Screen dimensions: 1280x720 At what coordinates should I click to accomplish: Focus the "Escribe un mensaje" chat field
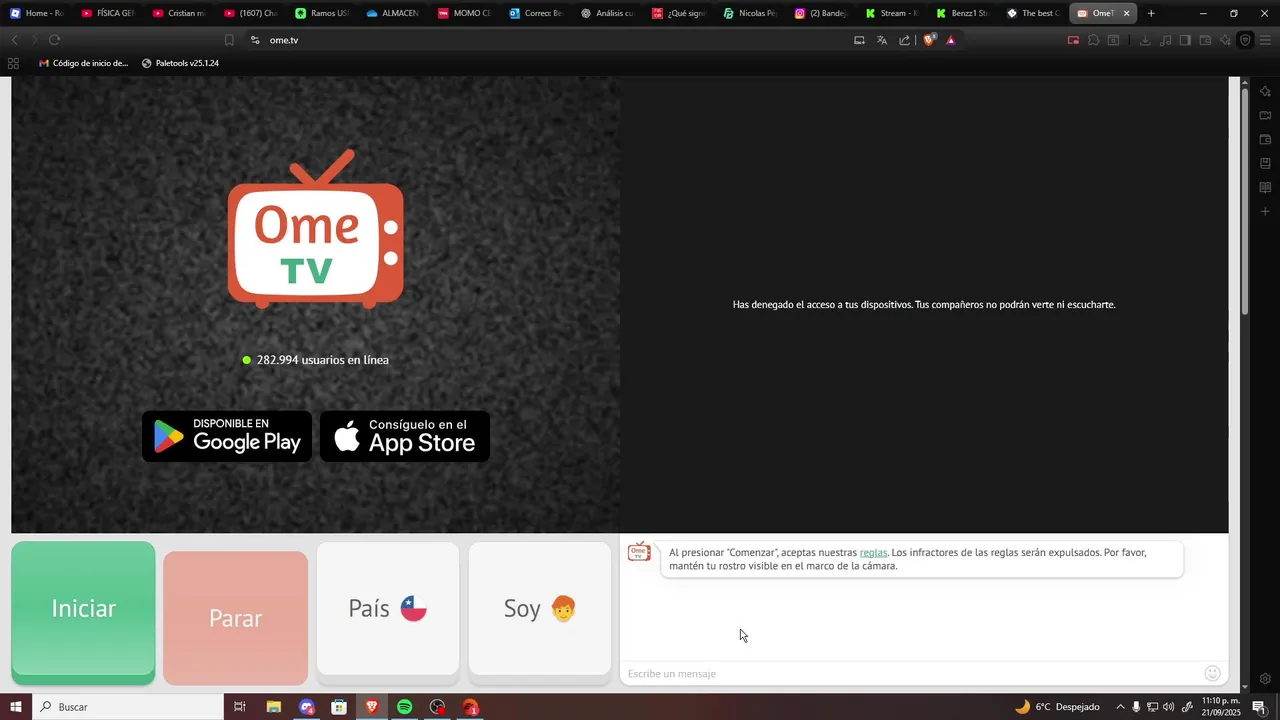(910, 674)
